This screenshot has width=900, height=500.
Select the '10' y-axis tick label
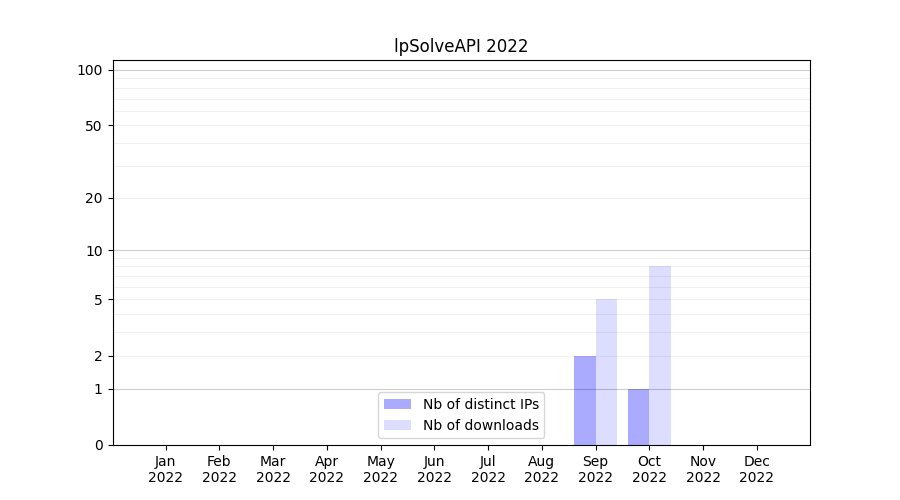[94, 251]
